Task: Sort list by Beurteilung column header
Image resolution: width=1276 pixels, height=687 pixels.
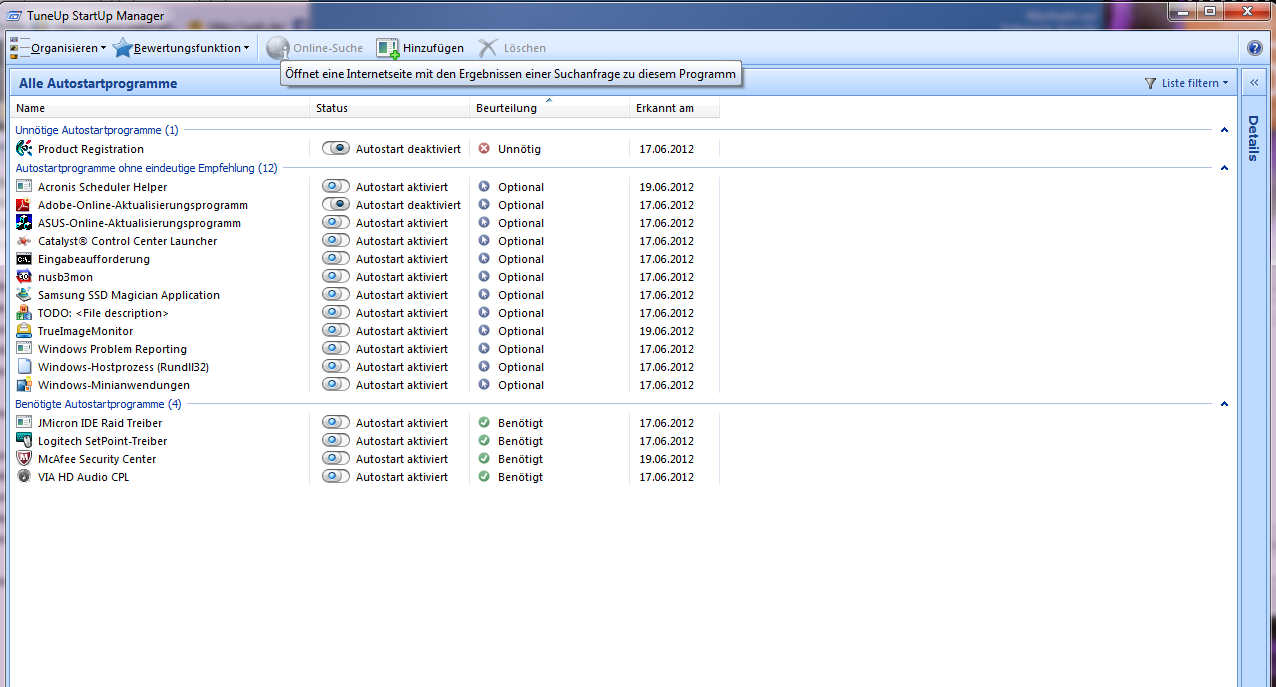Action: pyautogui.click(x=550, y=108)
